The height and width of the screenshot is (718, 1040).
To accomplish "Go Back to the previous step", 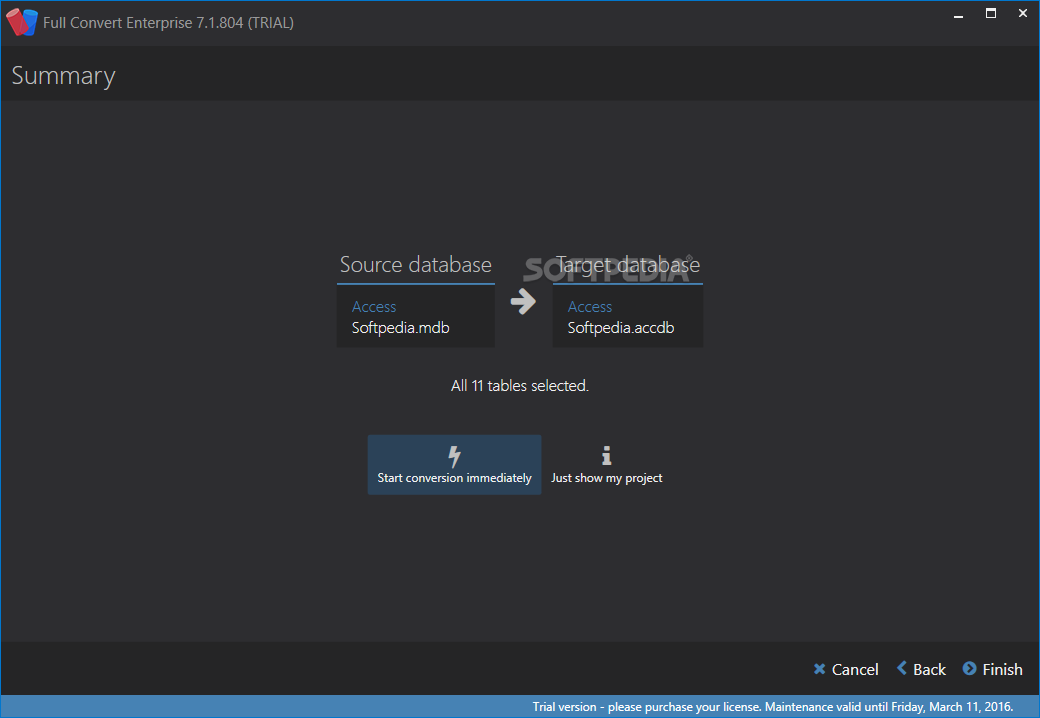I will (x=921, y=670).
